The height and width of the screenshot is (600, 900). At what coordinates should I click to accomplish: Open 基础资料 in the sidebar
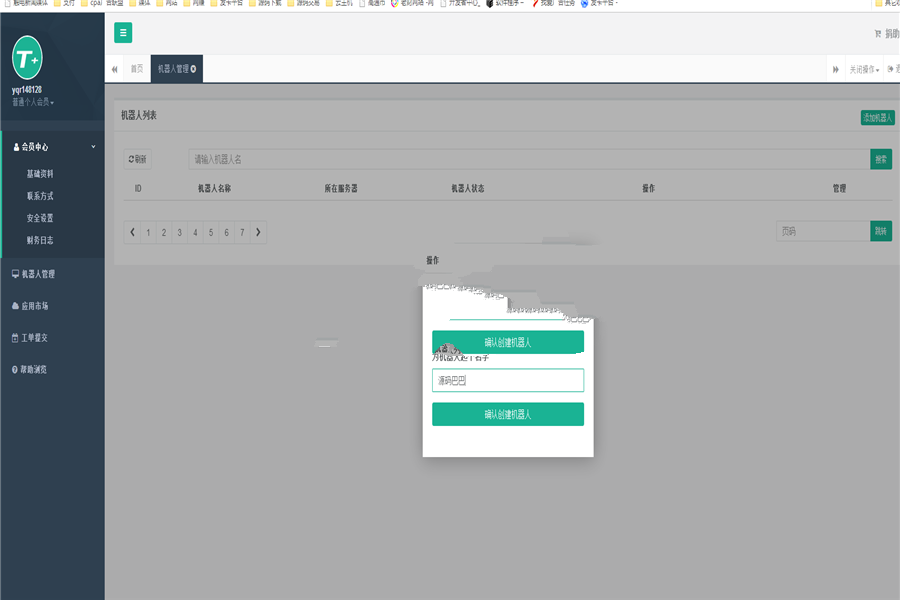coord(40,173)
